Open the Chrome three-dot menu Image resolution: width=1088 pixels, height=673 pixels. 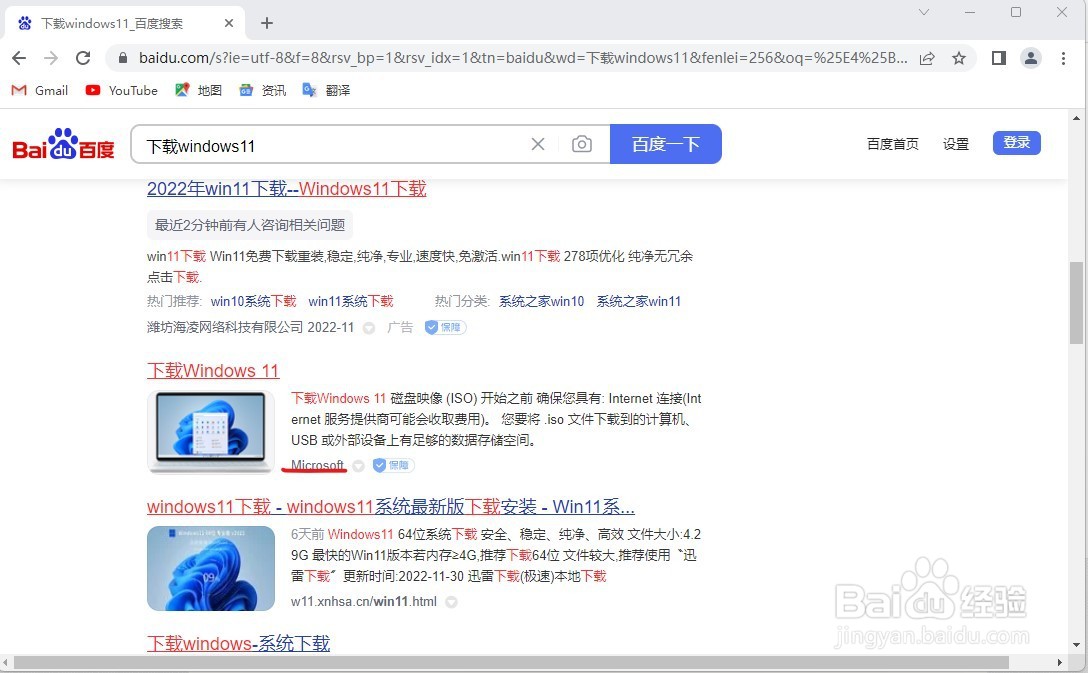(1063, 58)
